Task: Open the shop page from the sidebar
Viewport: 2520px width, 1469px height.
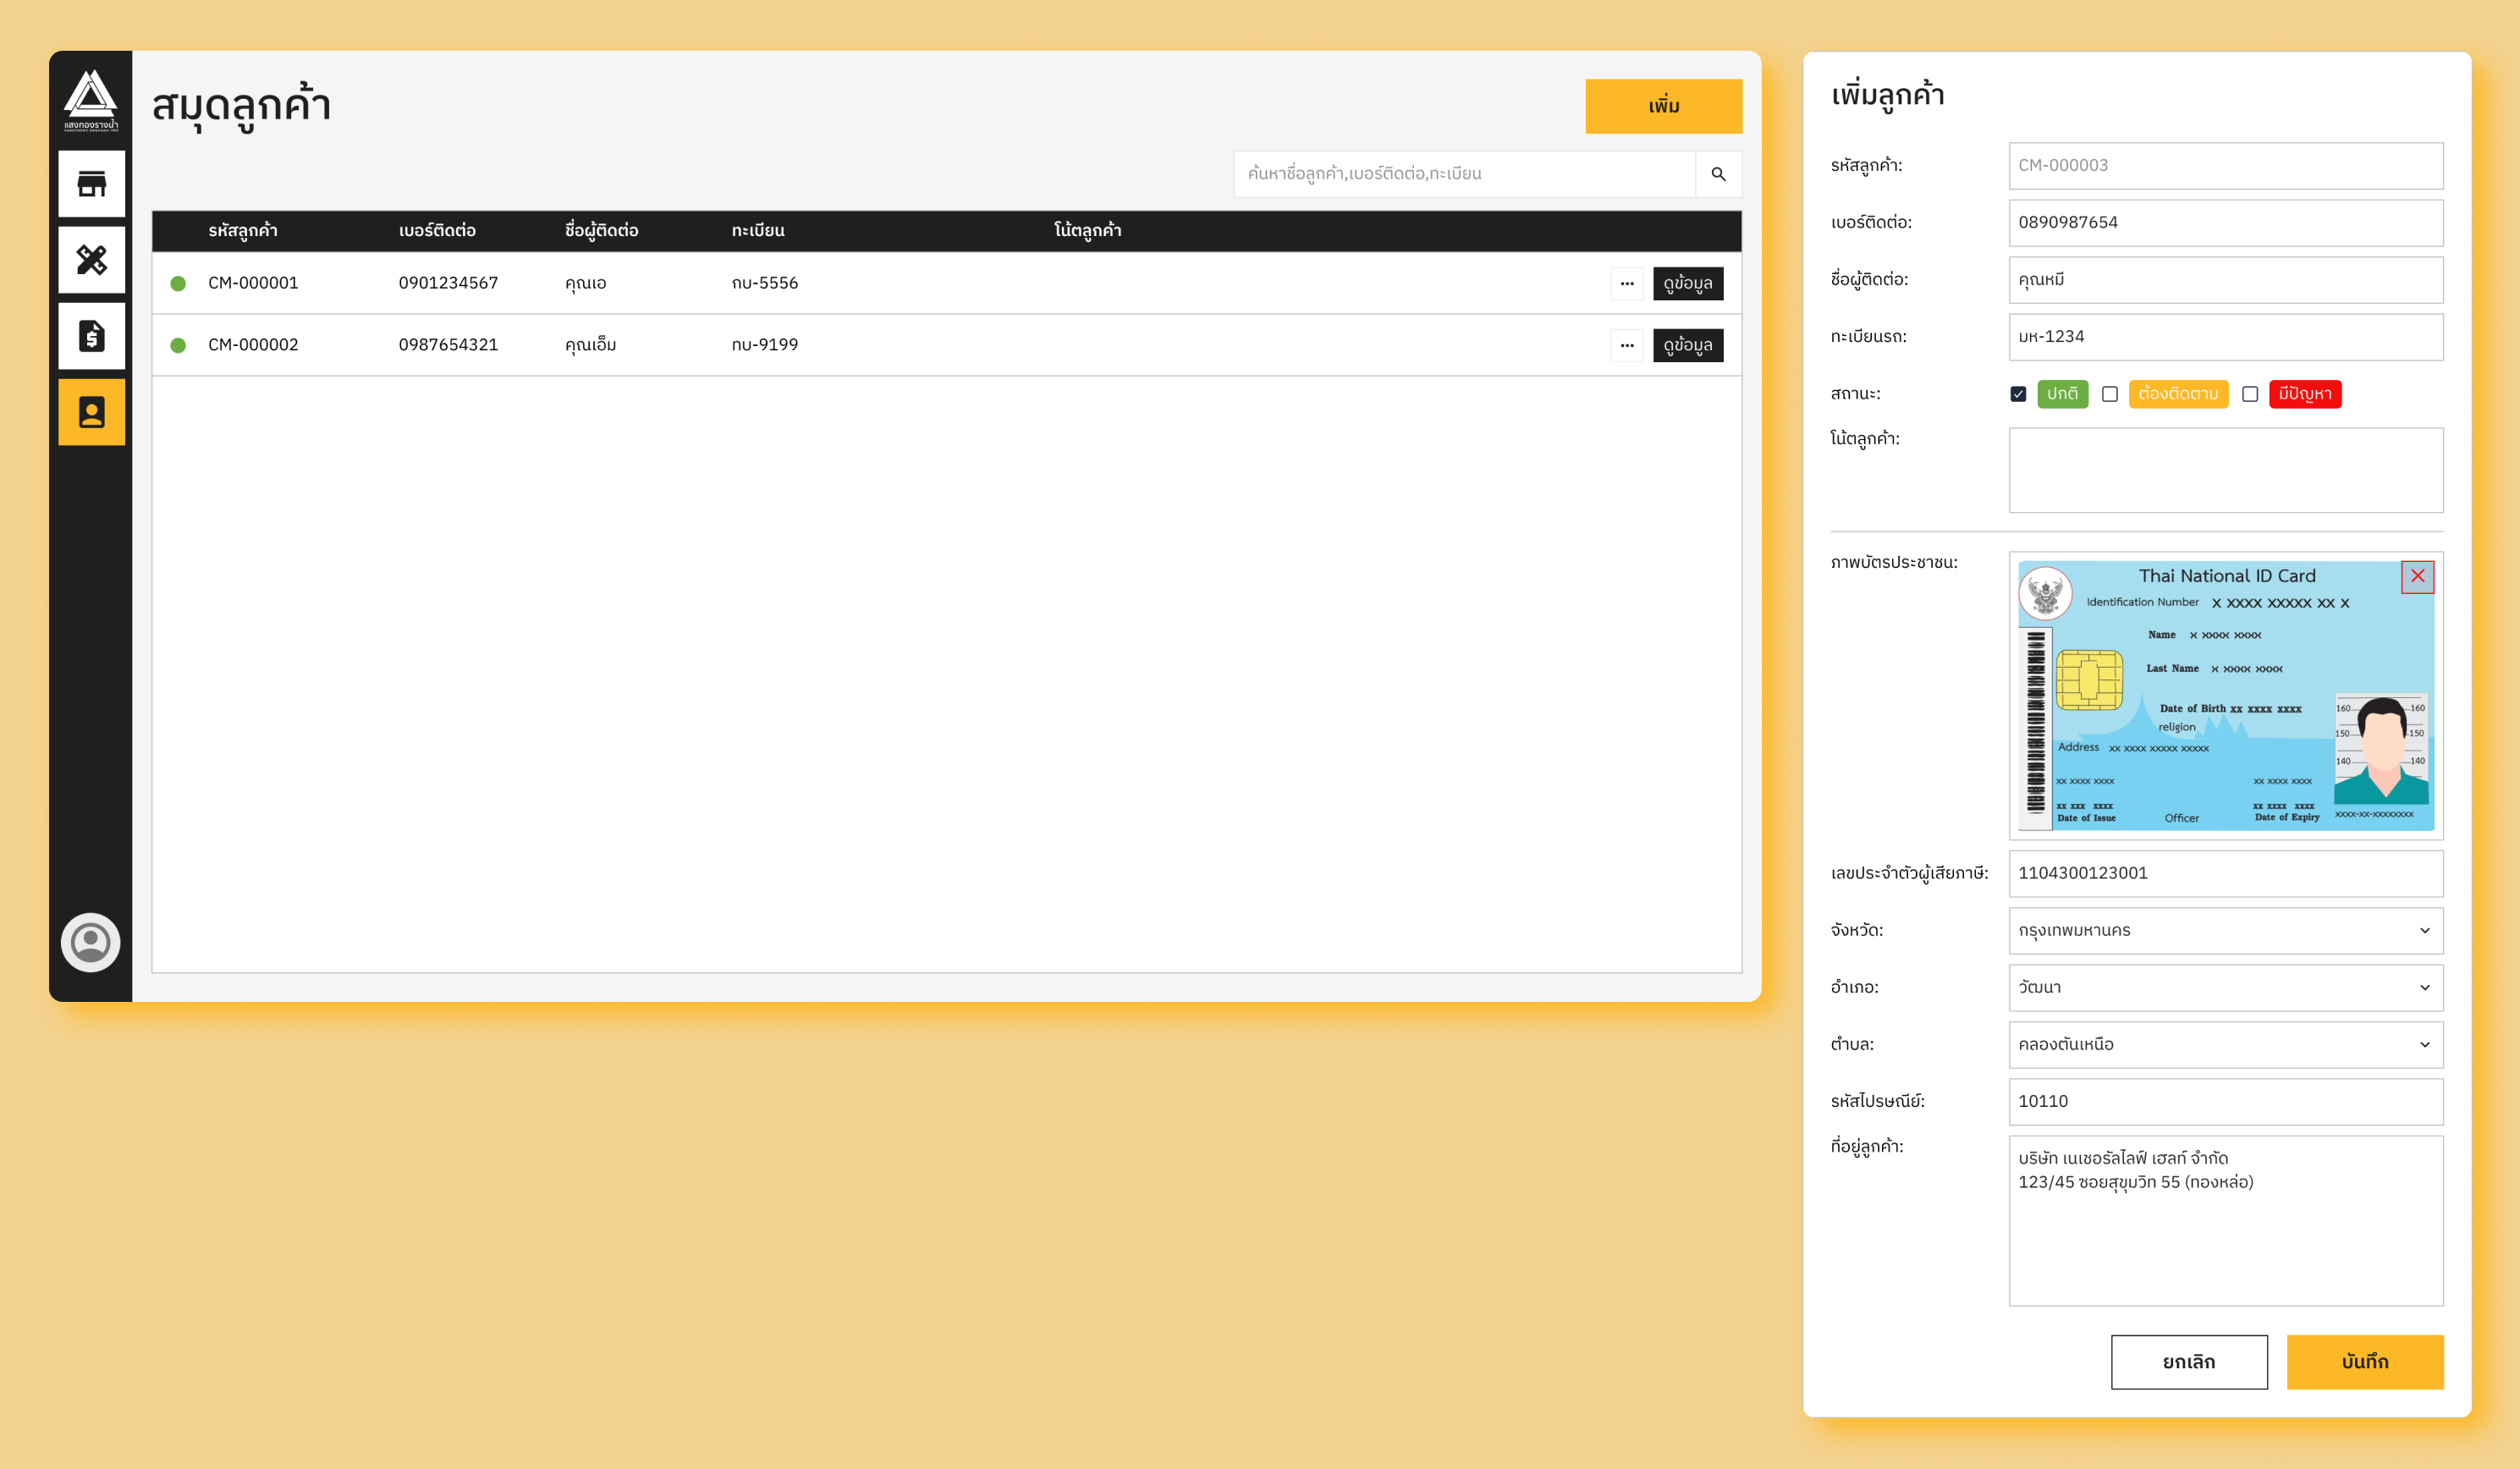Action: [x=91, y=183]
